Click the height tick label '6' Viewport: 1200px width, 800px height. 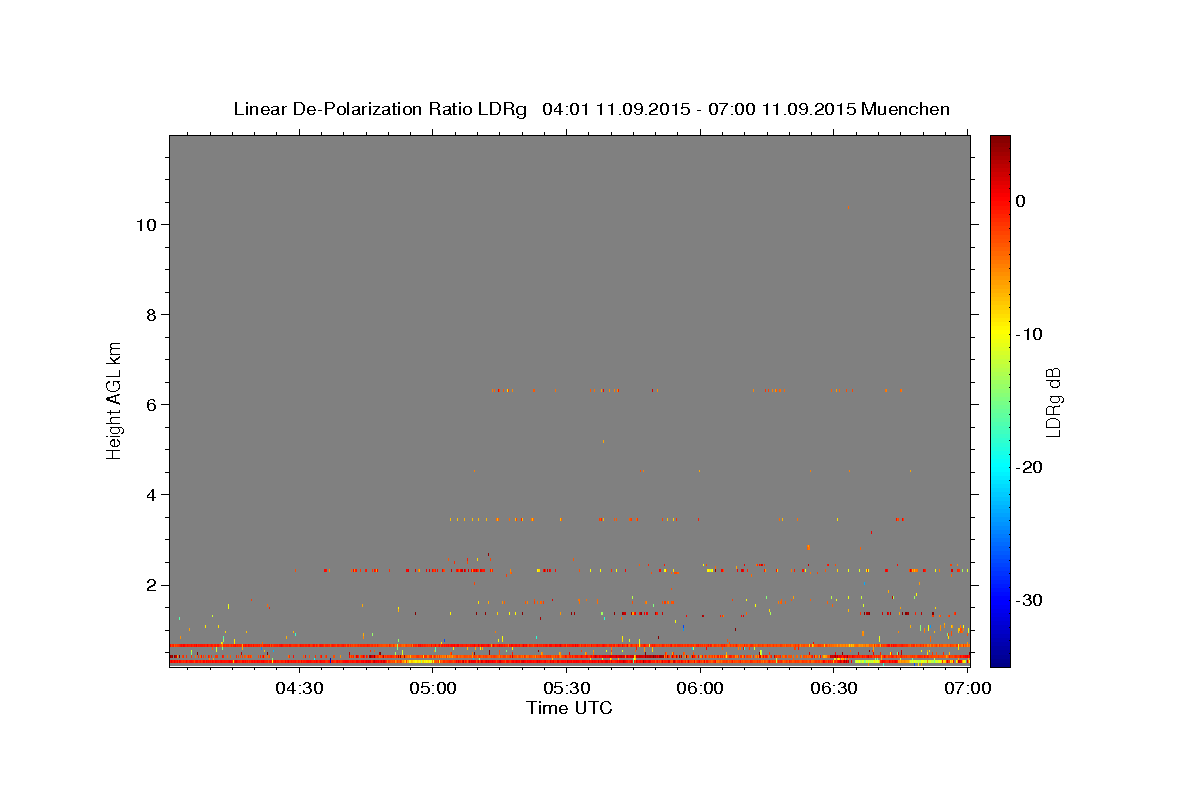150,404
